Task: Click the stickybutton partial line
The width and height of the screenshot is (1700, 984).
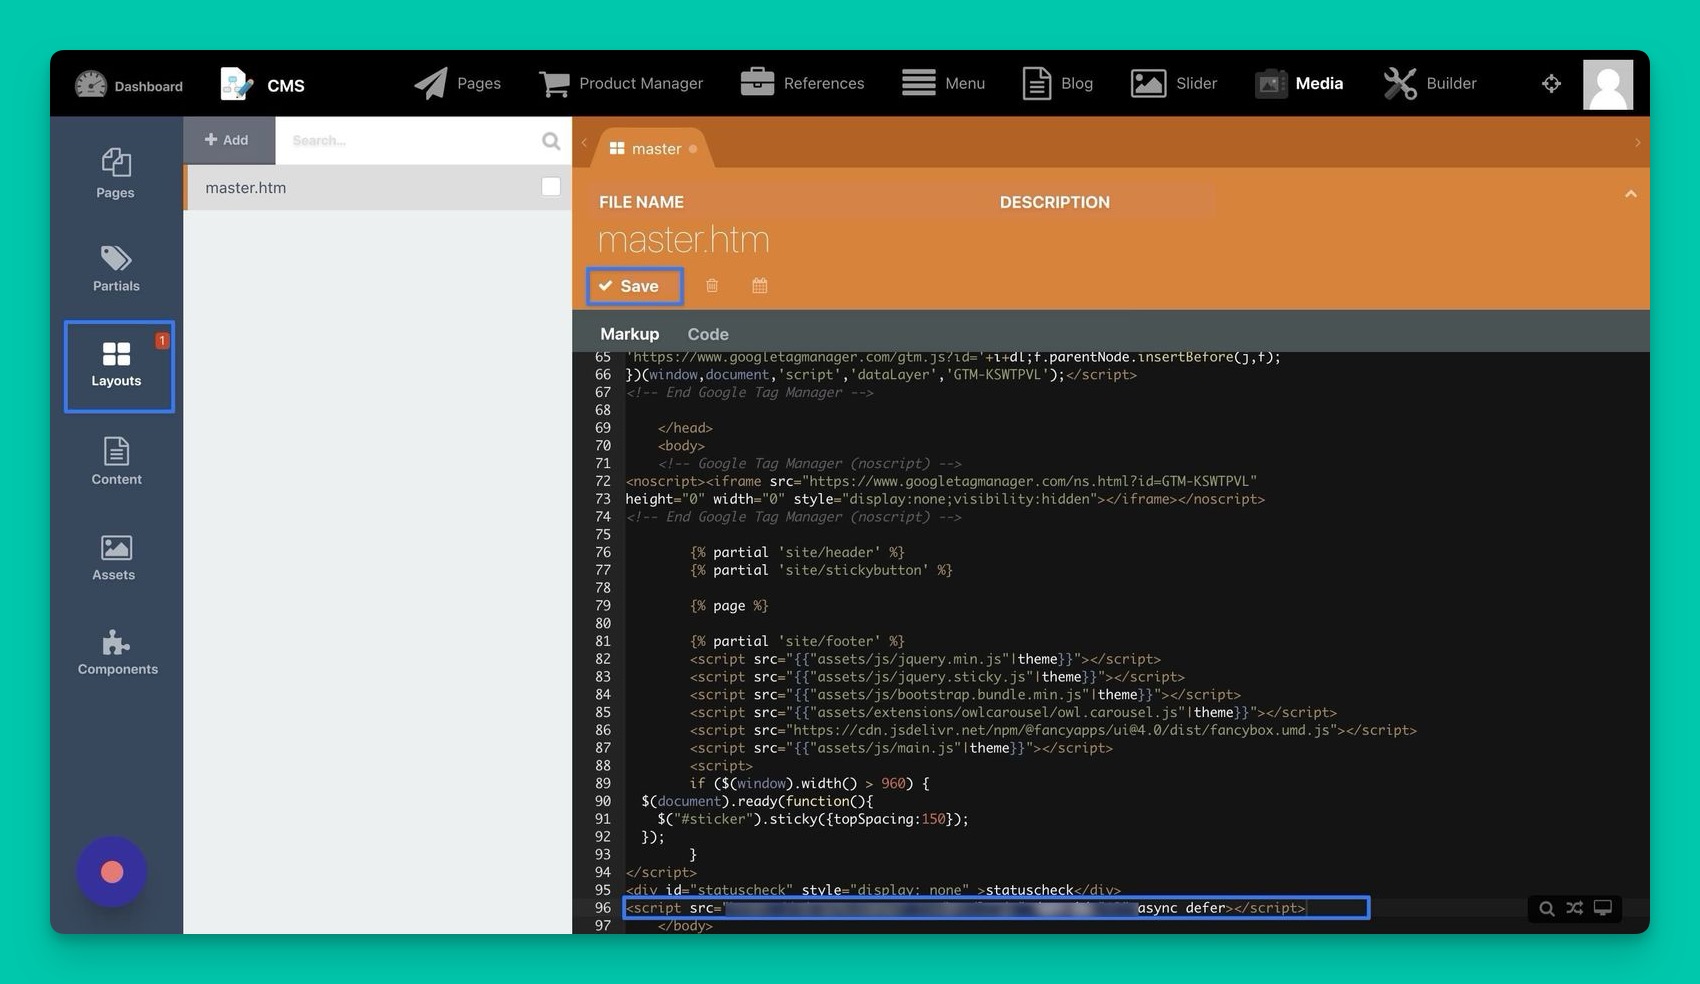Action: pyautogui.click(x=821, y=570)
